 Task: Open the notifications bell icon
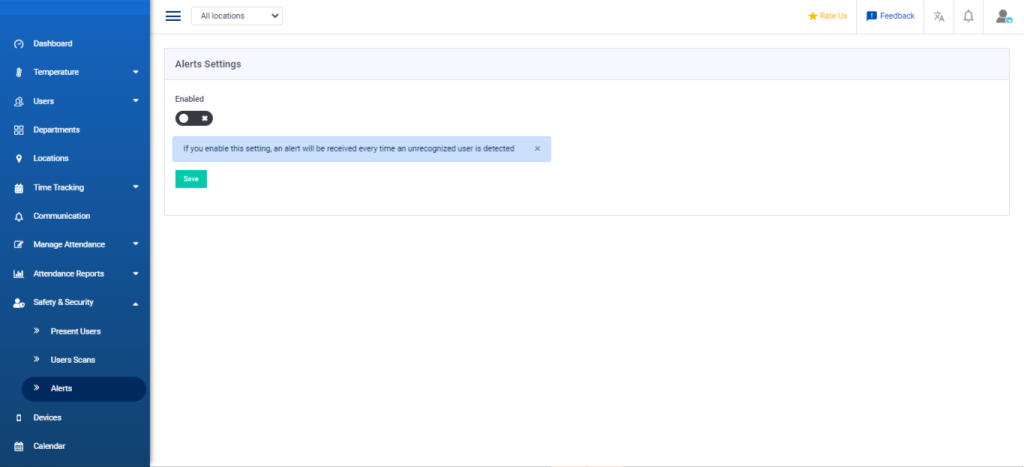pyautogui.click(x=968, y=16)
